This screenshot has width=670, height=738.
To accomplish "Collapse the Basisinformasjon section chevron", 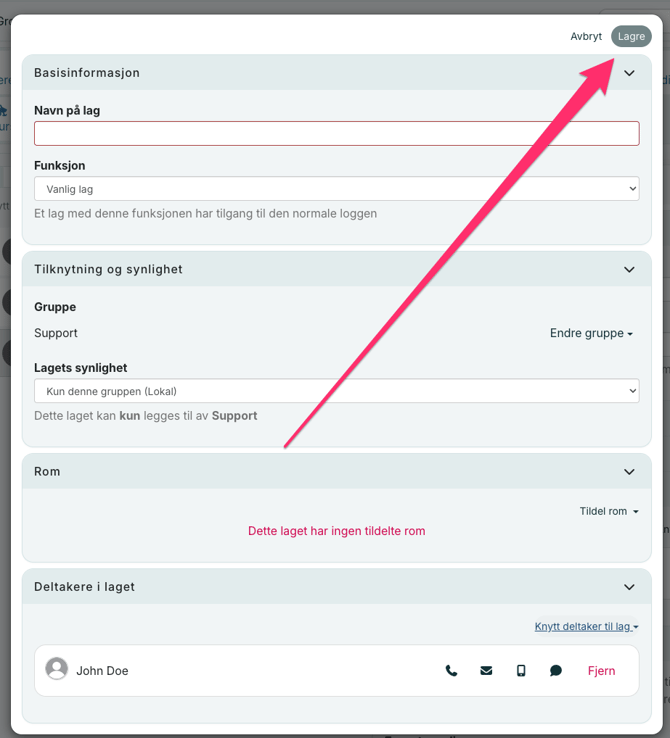I will tap(629, 73).
